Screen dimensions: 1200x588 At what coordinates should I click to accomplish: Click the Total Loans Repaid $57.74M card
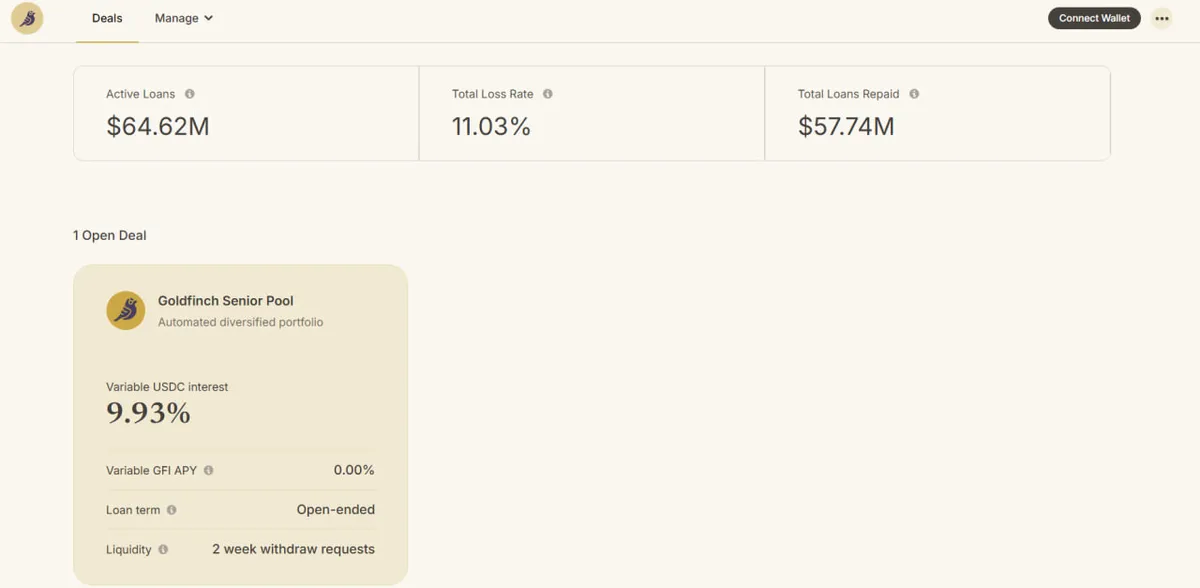pos(937,113)
